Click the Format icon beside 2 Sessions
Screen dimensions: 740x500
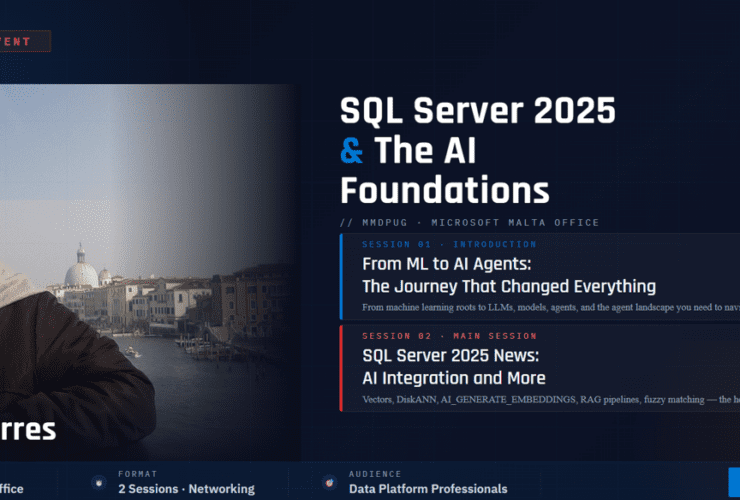[x=99, y=483]
